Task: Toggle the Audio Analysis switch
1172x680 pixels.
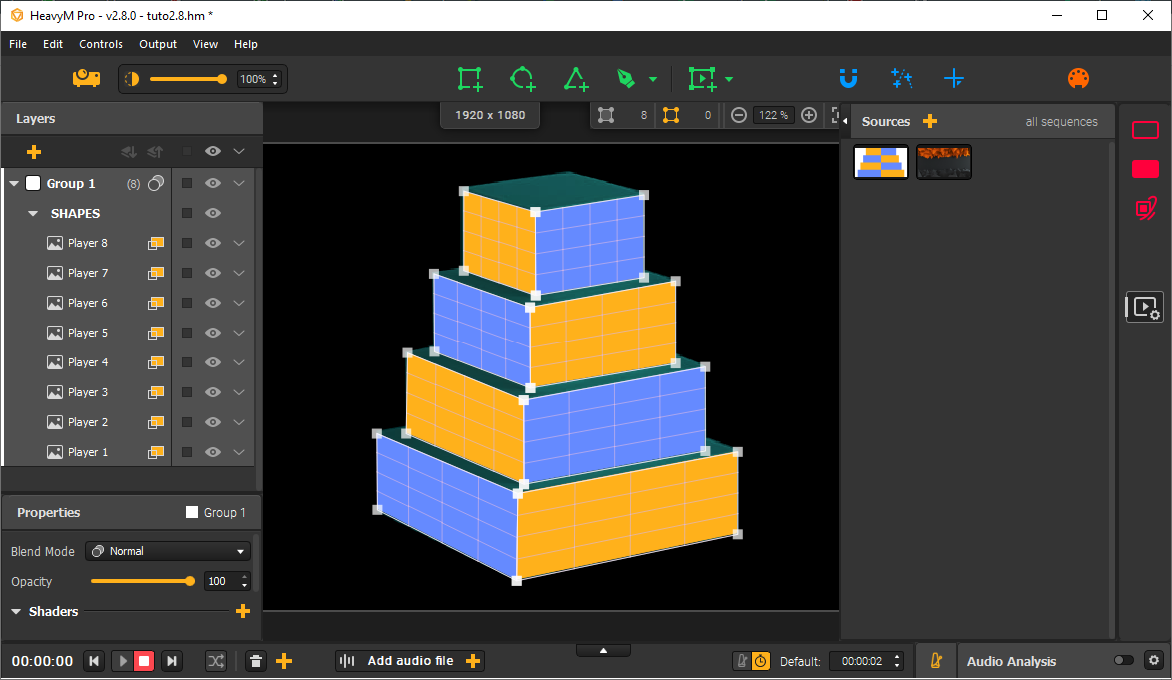Action: 1124,661
